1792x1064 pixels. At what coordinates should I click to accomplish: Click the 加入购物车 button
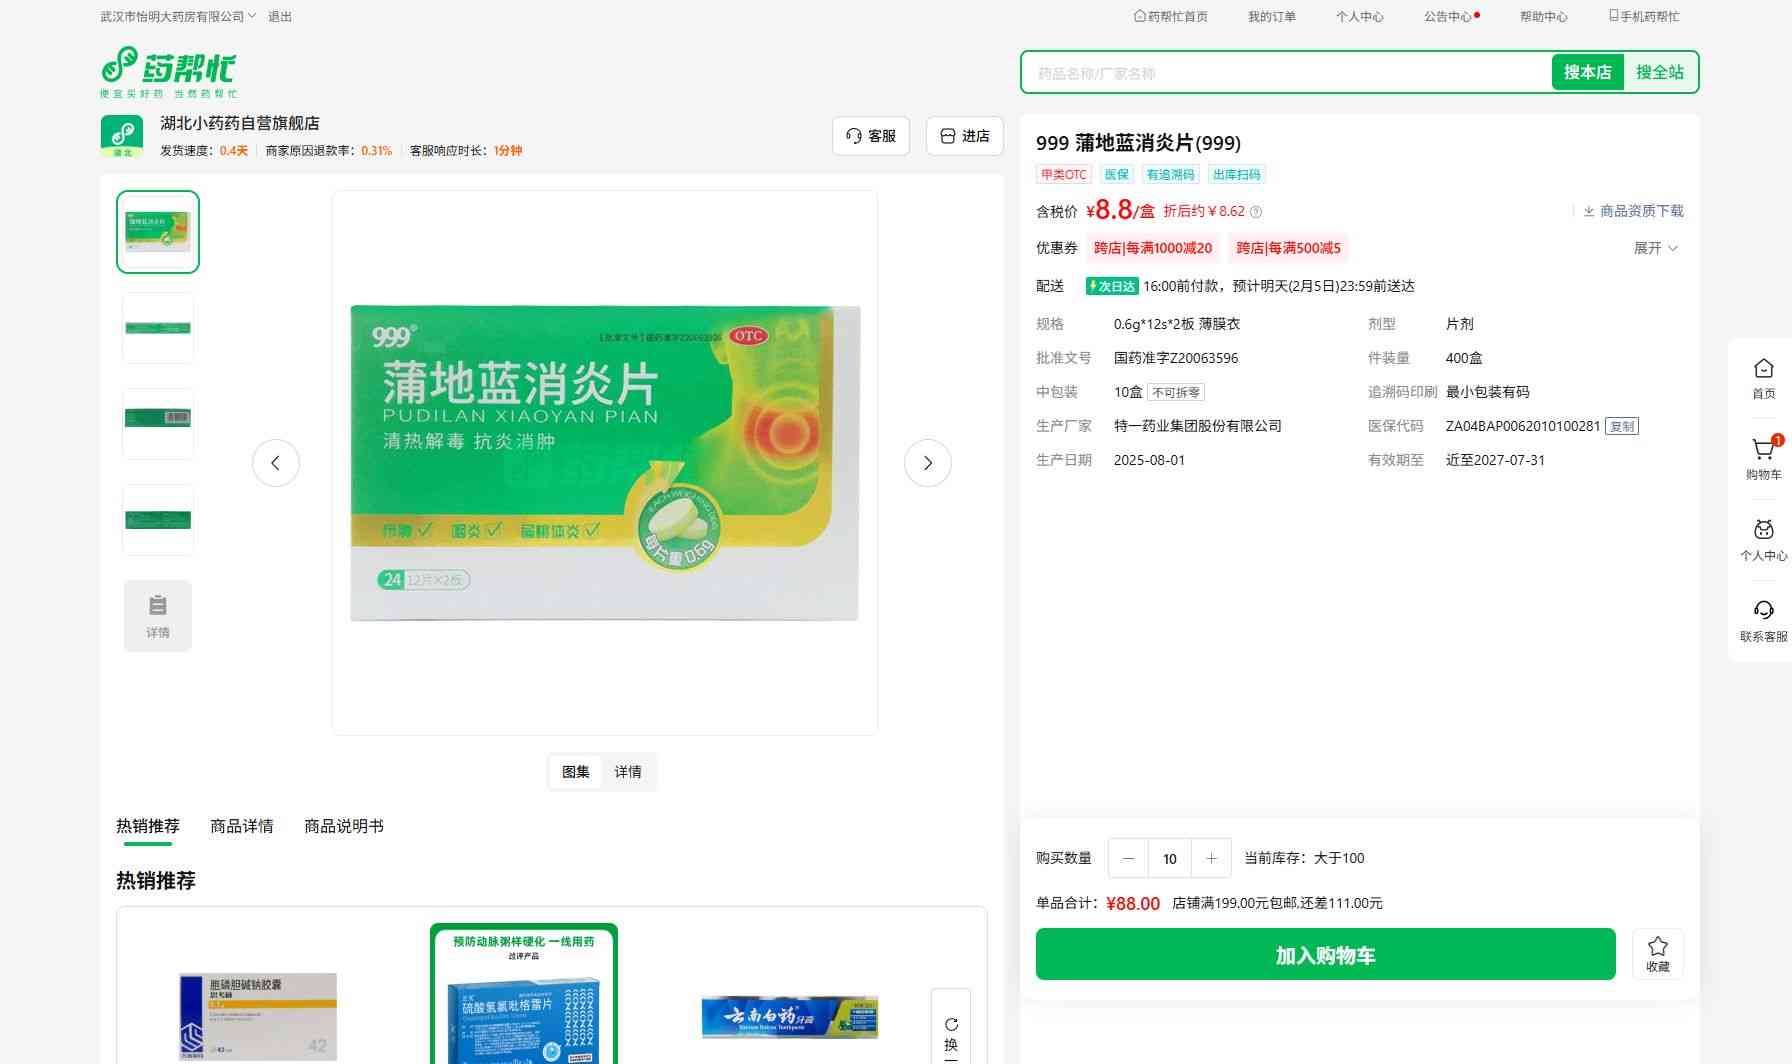1325,955
